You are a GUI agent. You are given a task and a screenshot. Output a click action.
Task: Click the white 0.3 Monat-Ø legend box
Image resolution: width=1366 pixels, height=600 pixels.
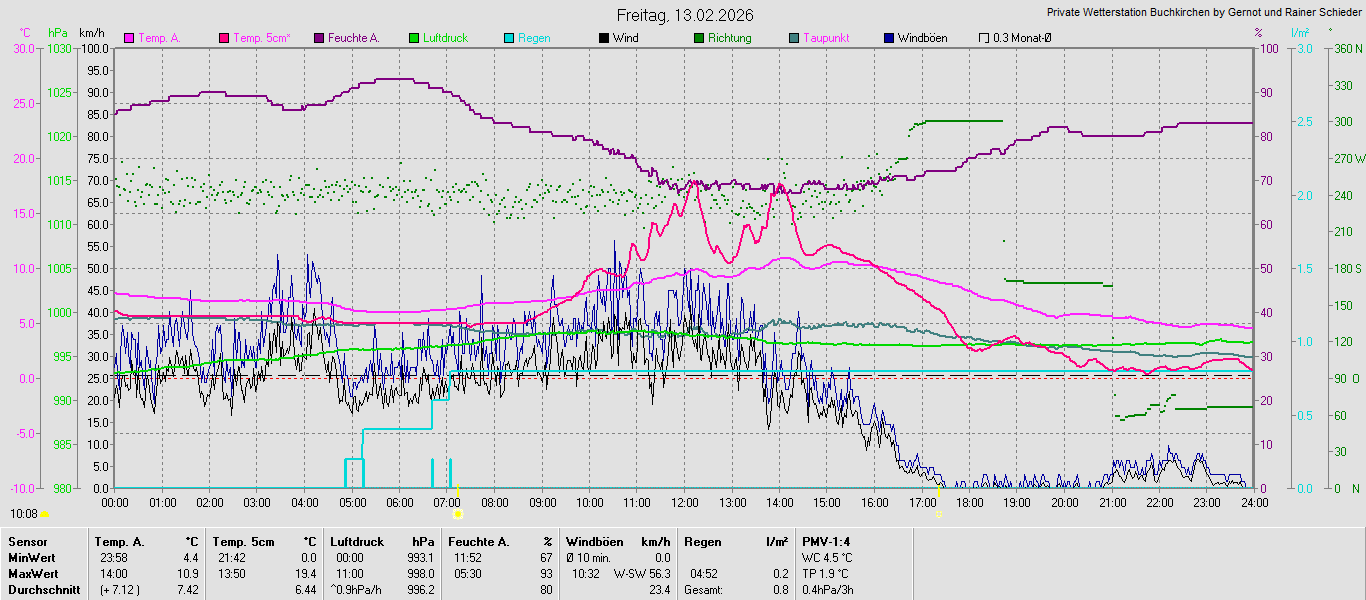point(984,38)
